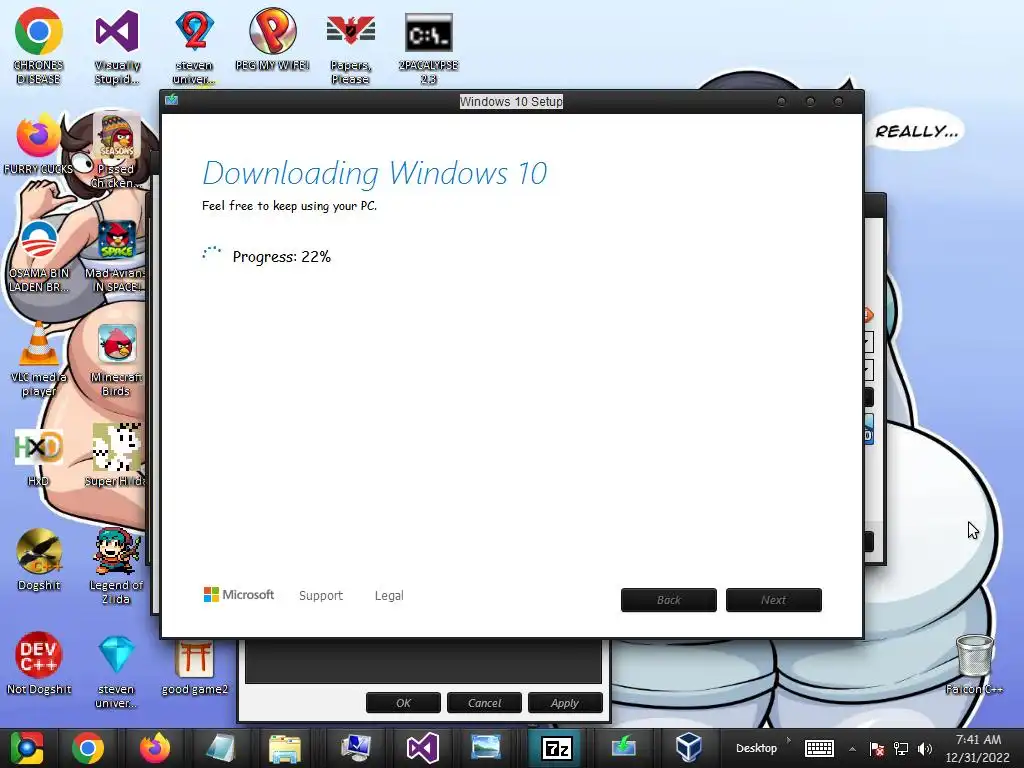Screen dimensions: 1024x768
Task: Click the Support link in Windows 10 Setup
Action: [321, 596]
